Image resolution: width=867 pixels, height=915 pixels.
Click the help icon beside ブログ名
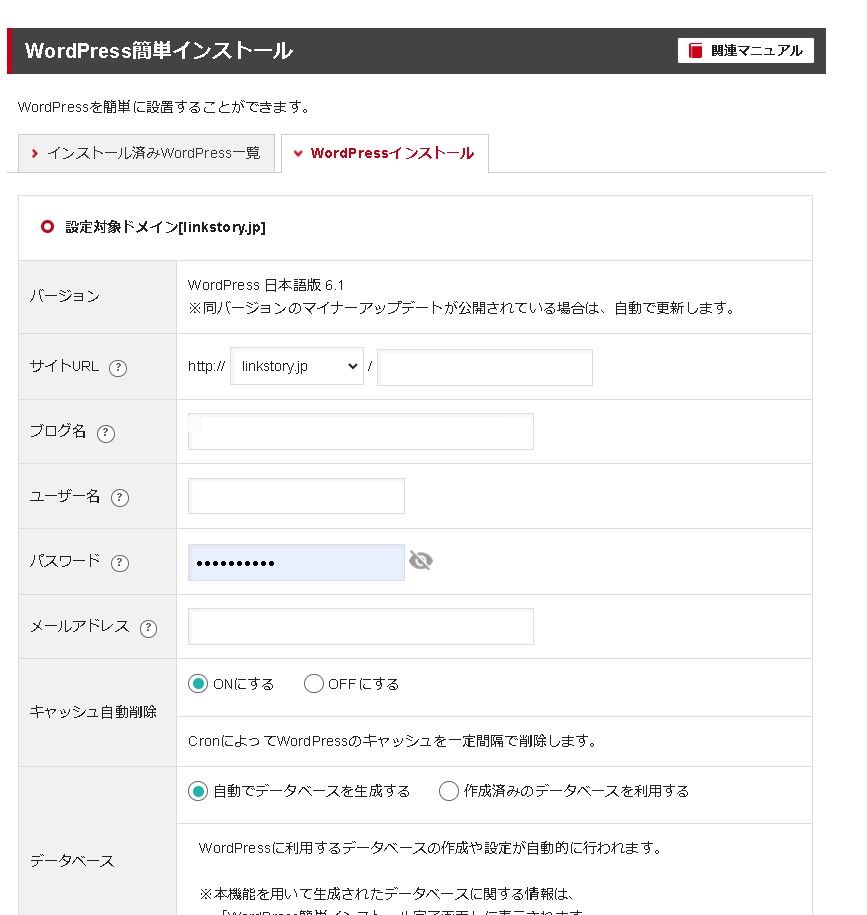click(x=106, y=433)
